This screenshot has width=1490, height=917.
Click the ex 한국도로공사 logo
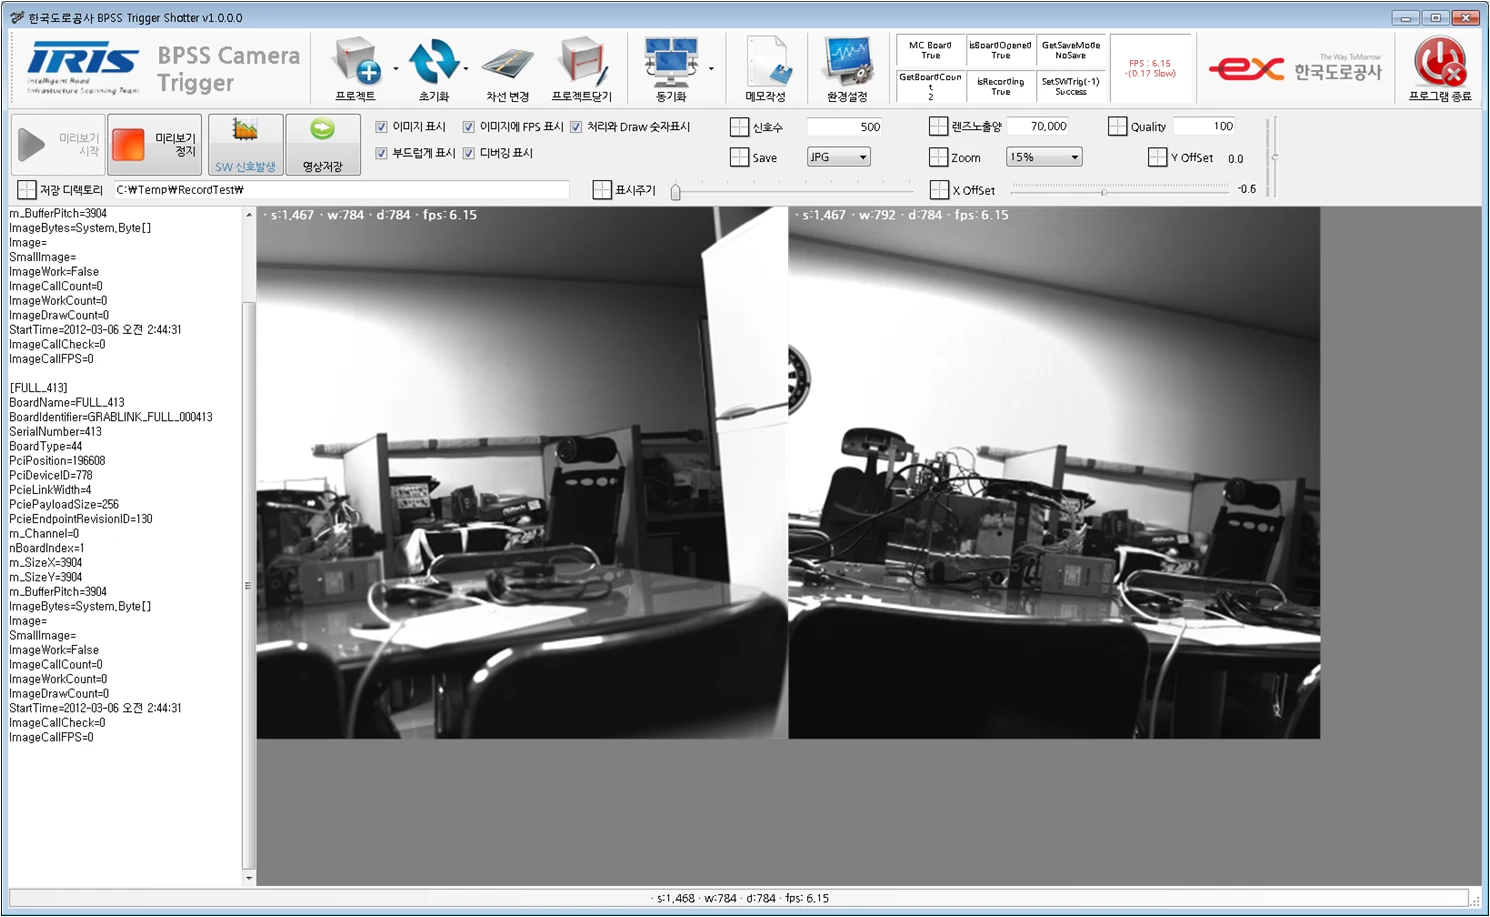click(x=1296, y=68)
